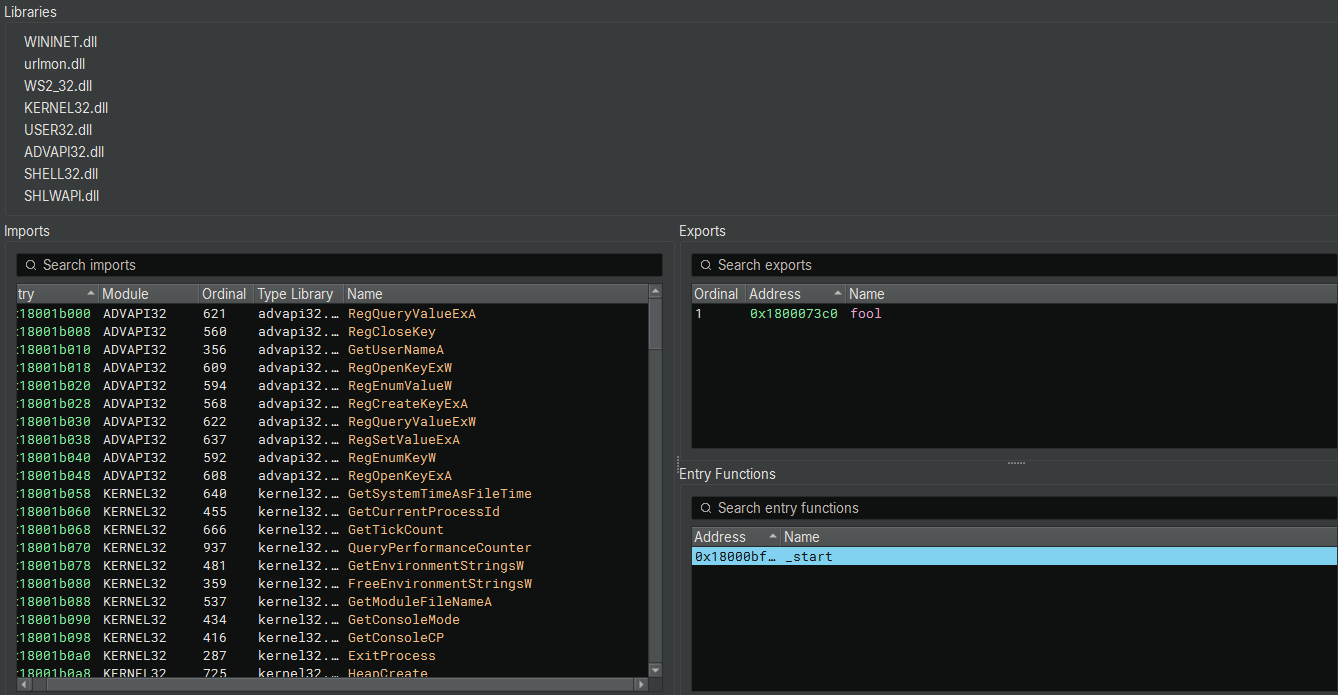Click the splitter handle above Entry Functions

[x=1016, y=461]
